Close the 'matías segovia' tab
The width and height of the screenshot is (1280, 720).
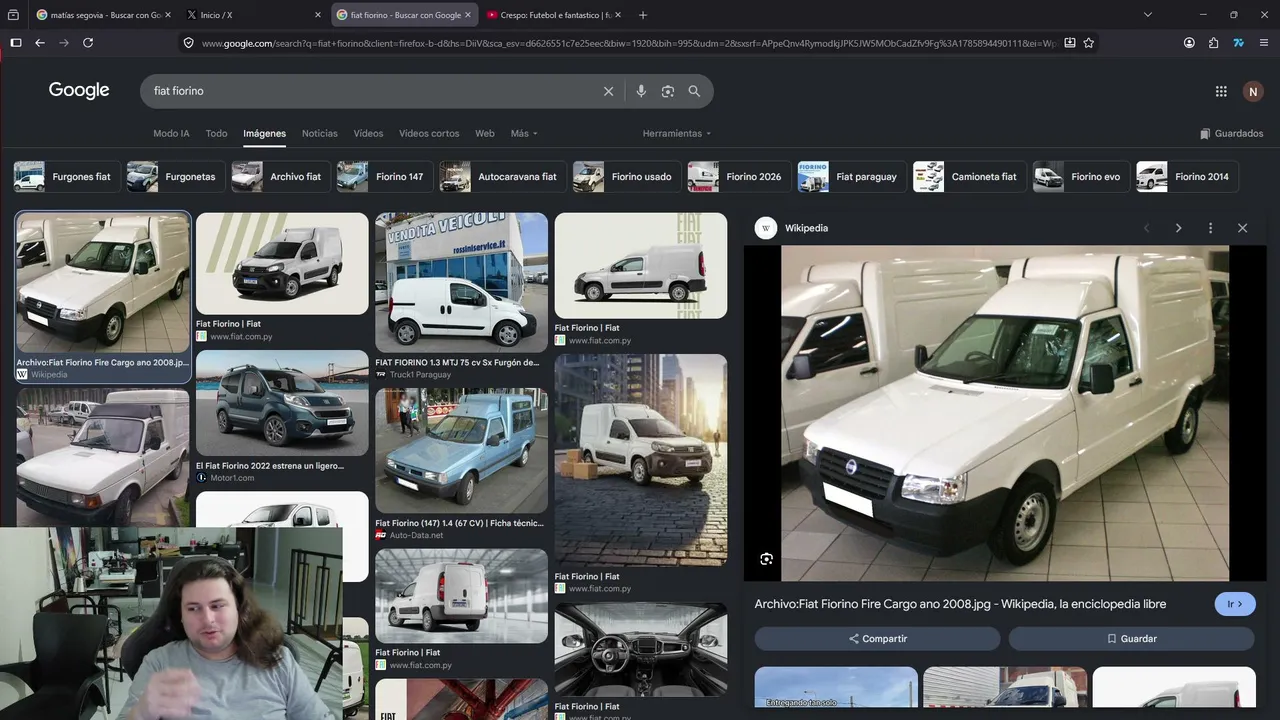coord(167,15)
